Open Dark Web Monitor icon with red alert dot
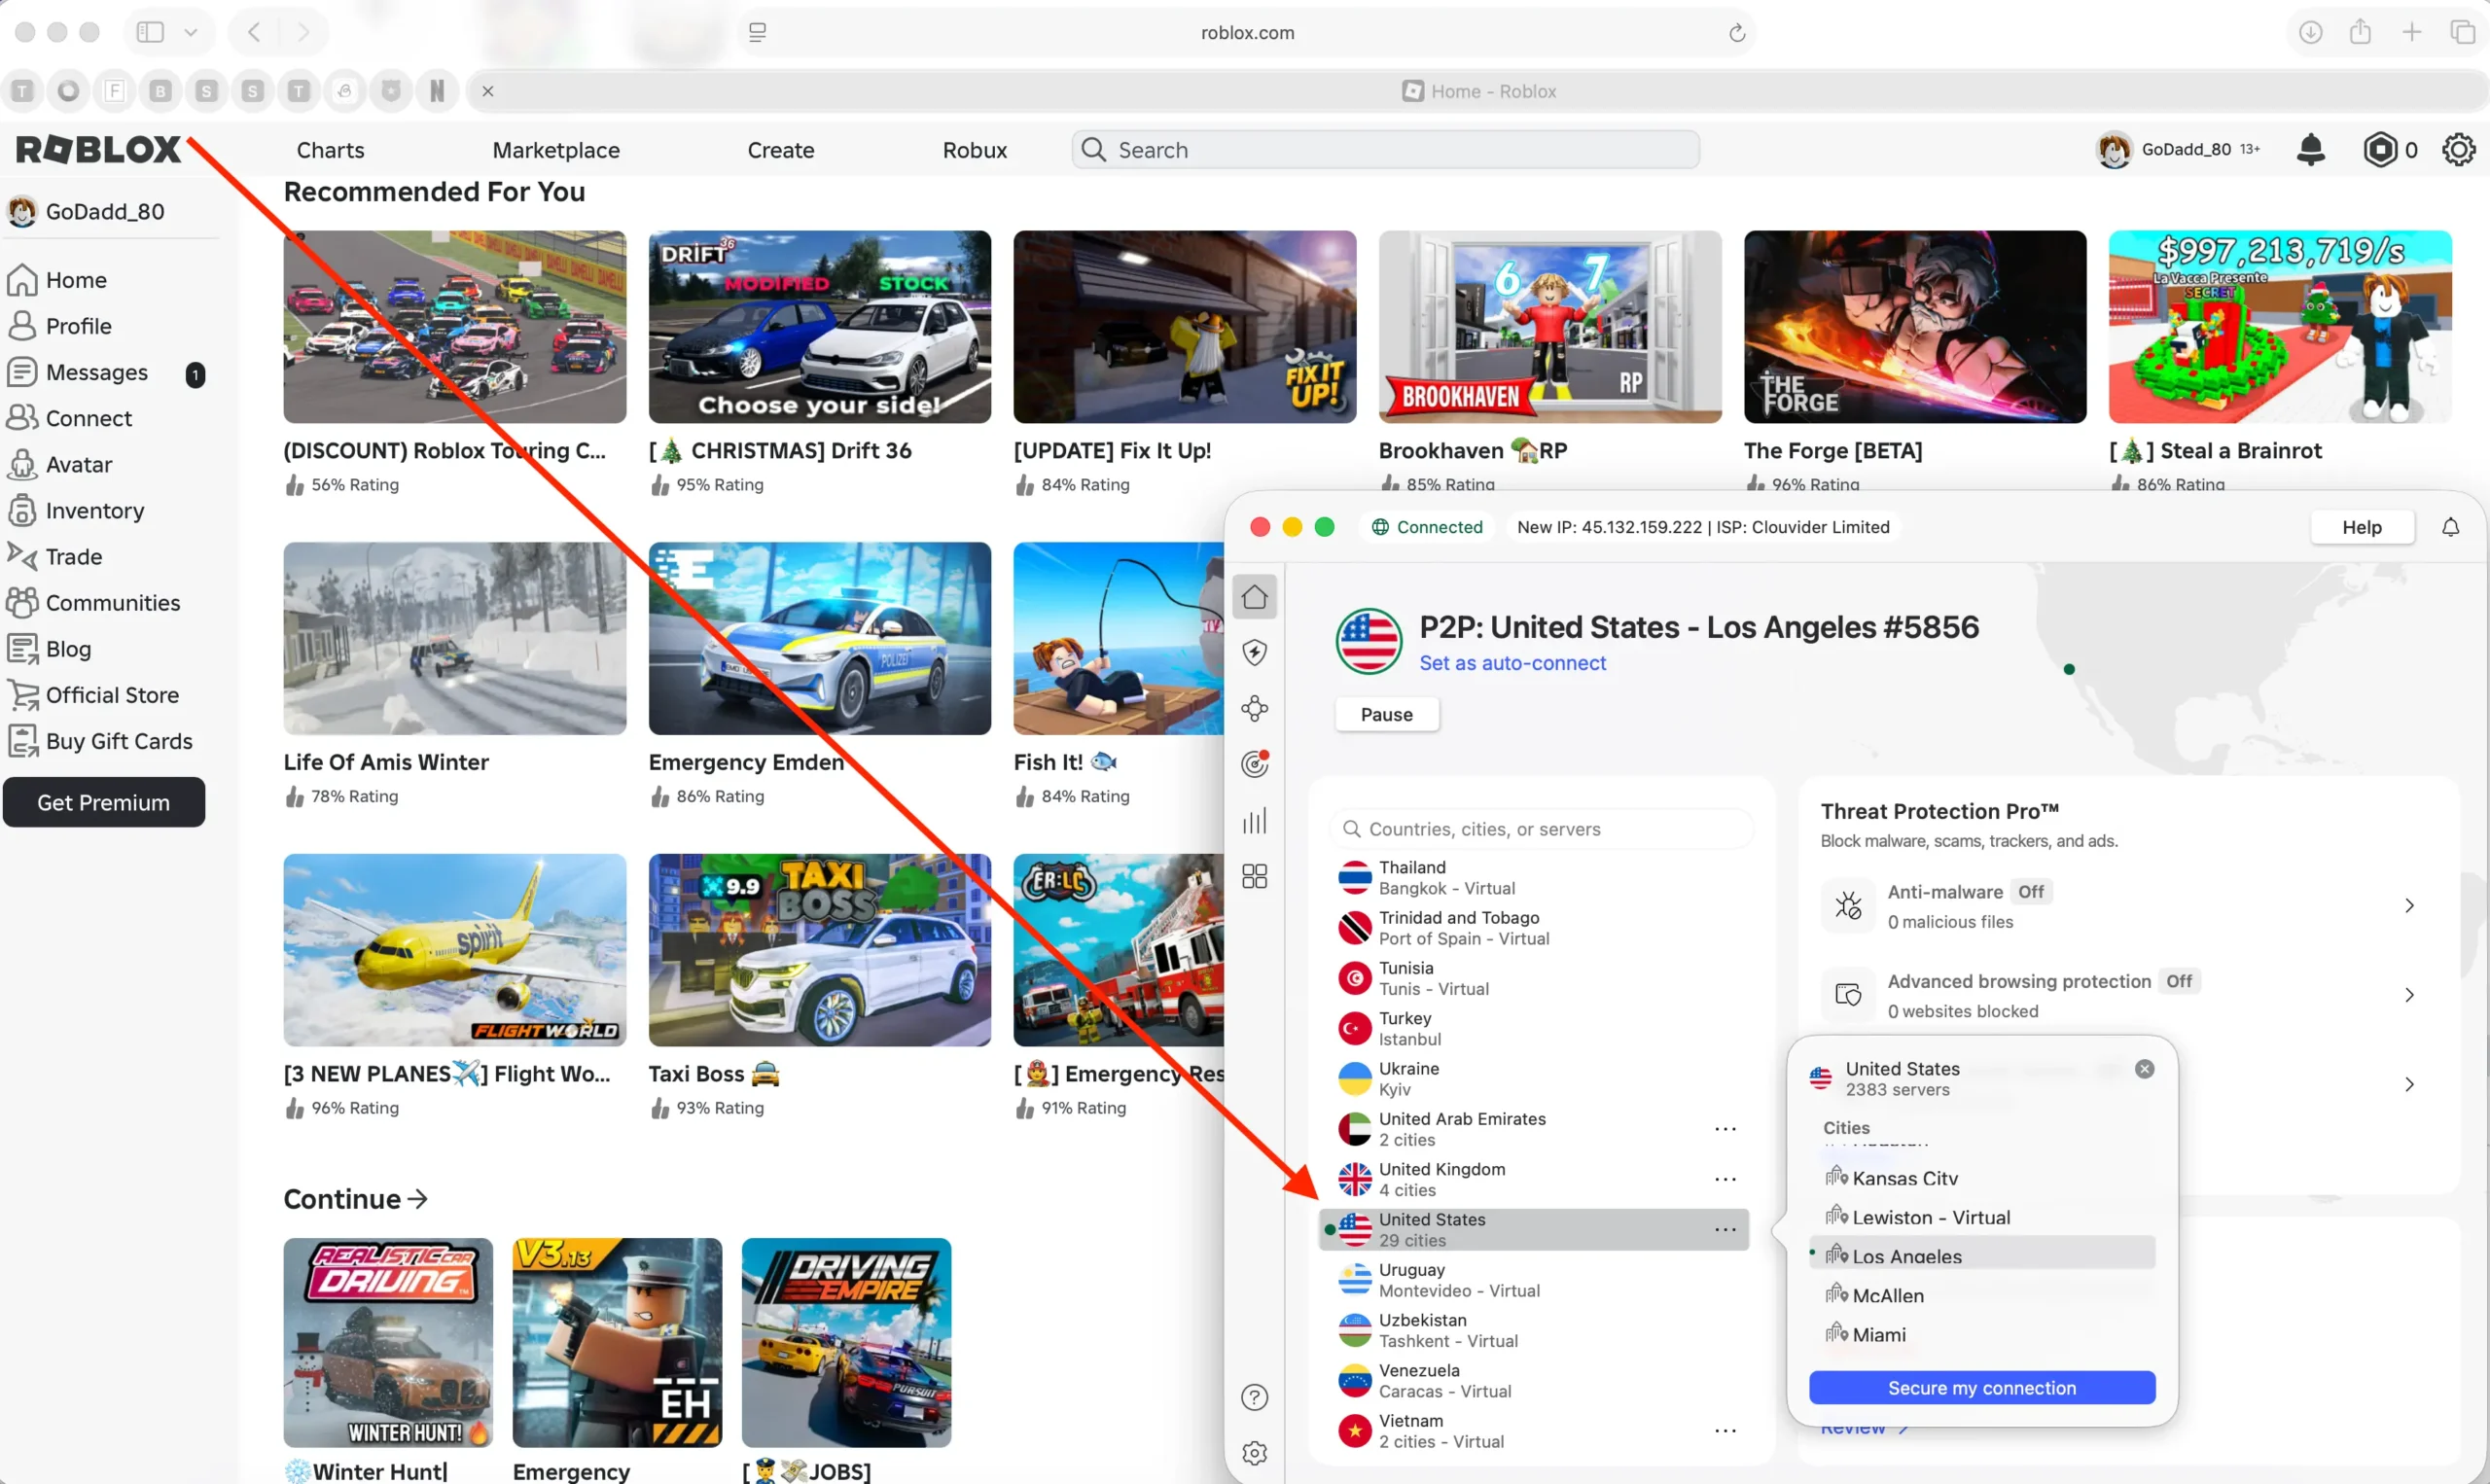 (x=1253, y=764)
